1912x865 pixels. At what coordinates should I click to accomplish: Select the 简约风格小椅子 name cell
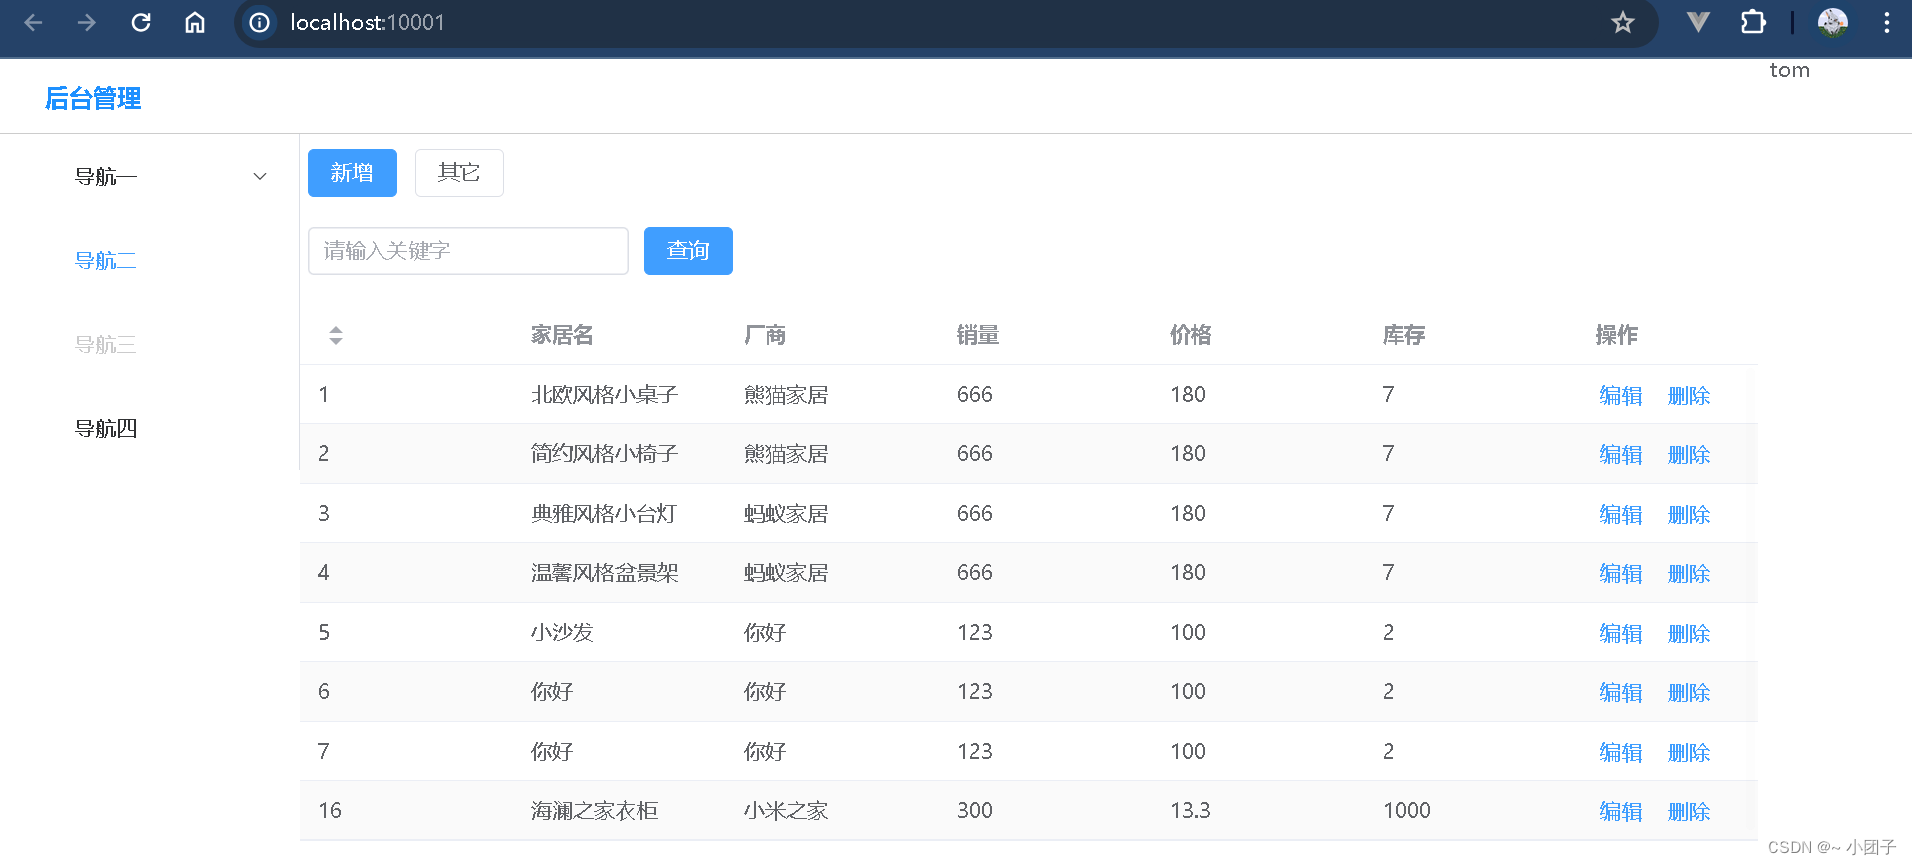coord(604,454)
